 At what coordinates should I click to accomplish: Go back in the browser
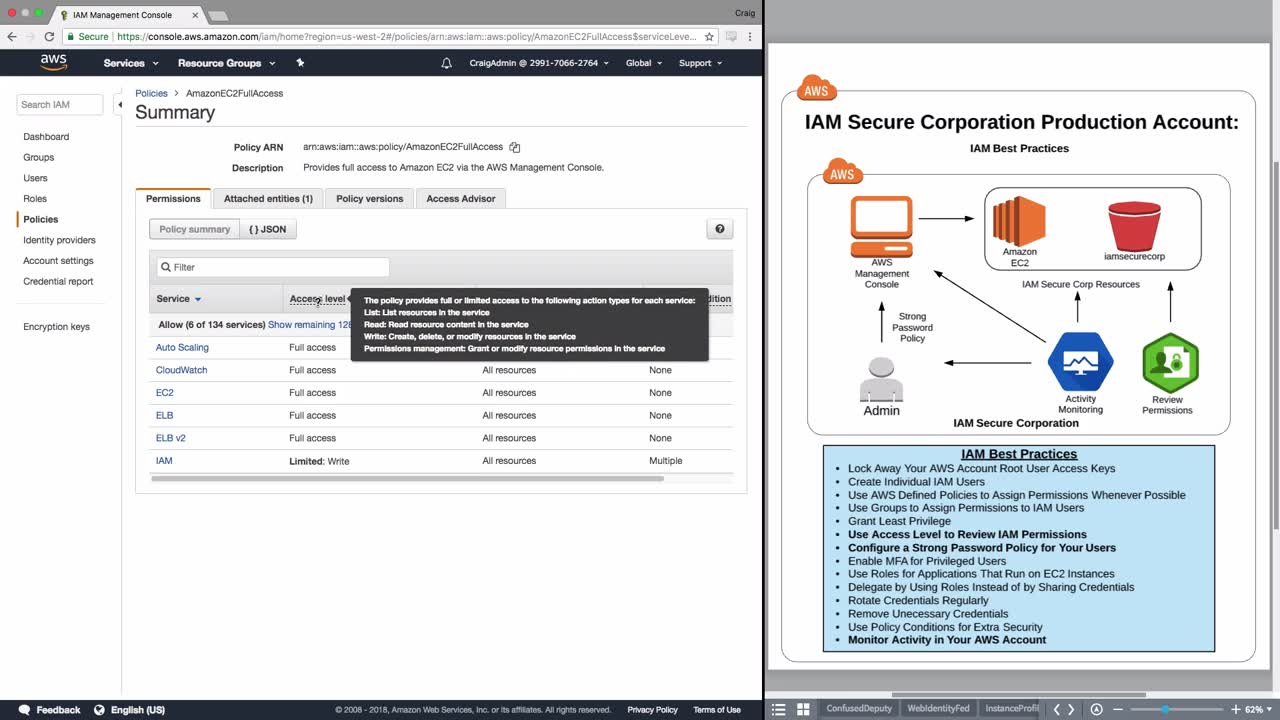pyautogui.click(x=12, y=36)
